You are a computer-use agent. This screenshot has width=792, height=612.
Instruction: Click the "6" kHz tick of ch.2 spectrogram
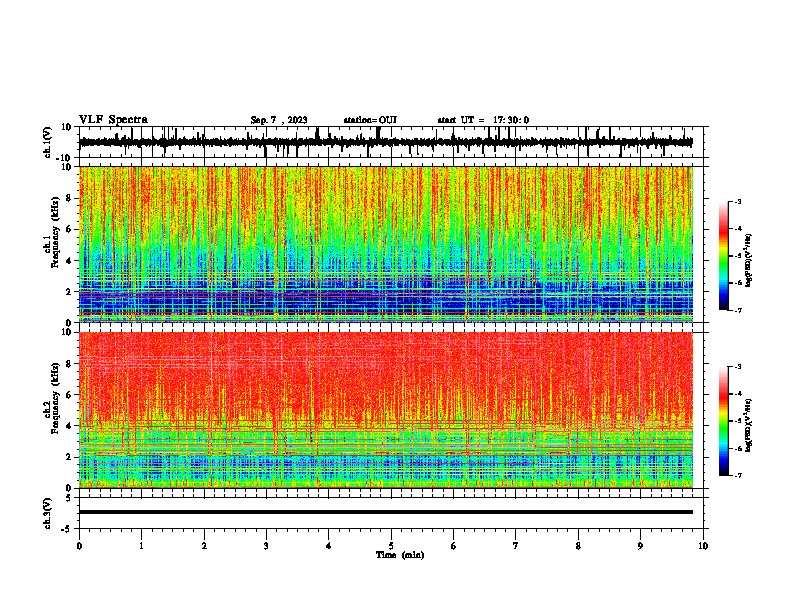click(x=69, y=395)
